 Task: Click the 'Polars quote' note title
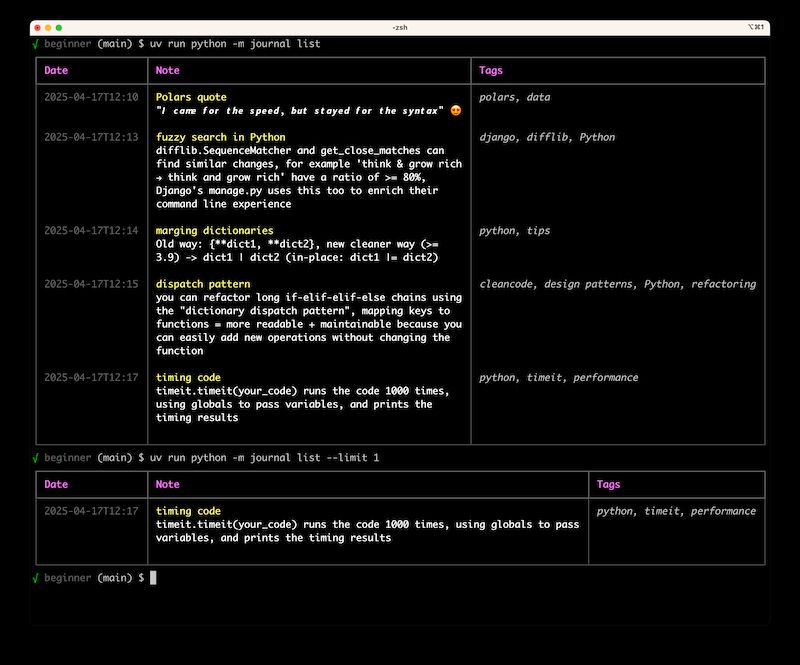pos(191,97)
